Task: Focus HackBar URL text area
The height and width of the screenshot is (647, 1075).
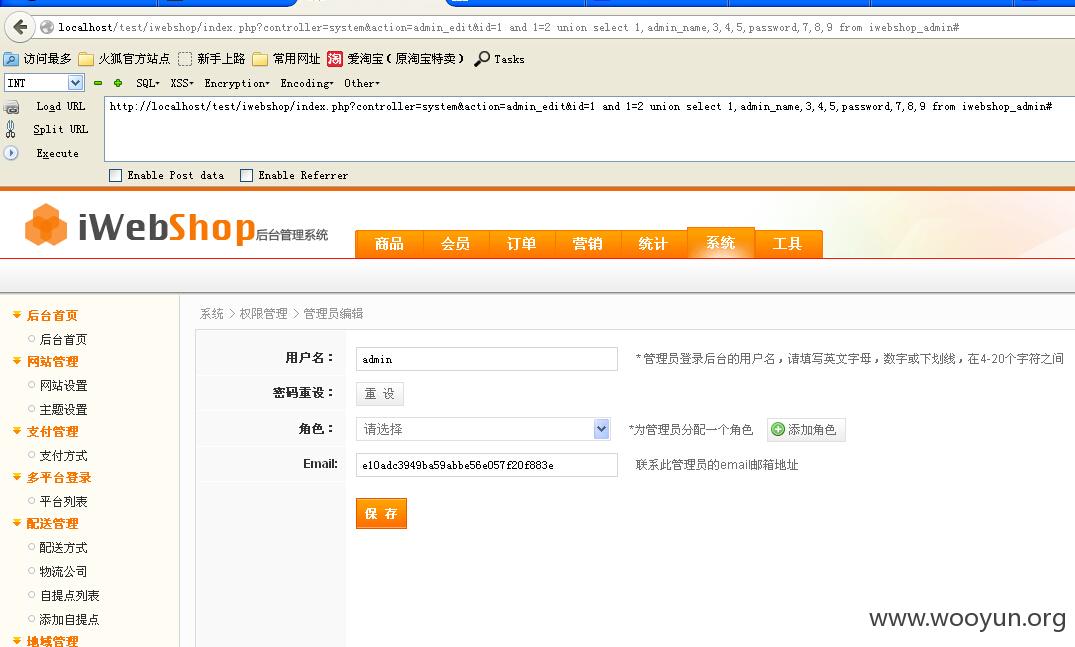Action: coord(590,130)
